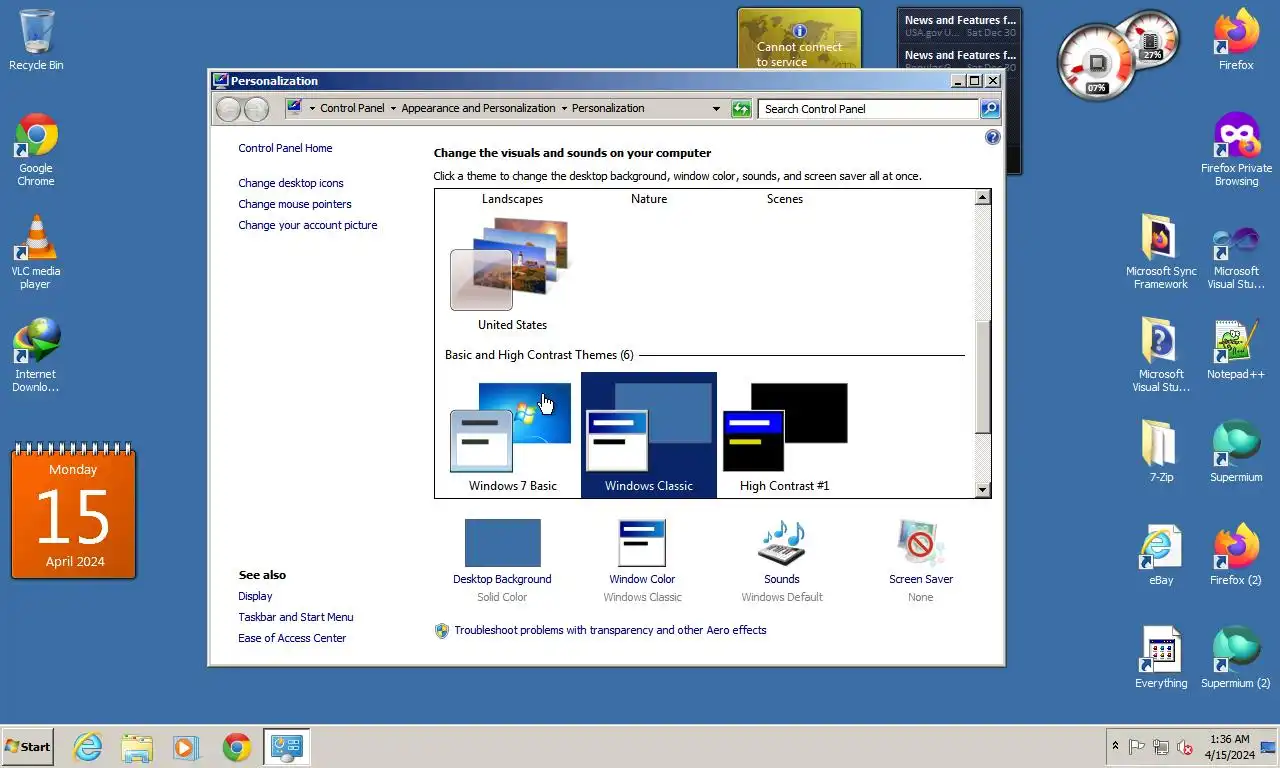This screenshot has width=1280, height=768.
Task: Click Troubleshoot problems with transparency link
Action: tap(610, 630)
